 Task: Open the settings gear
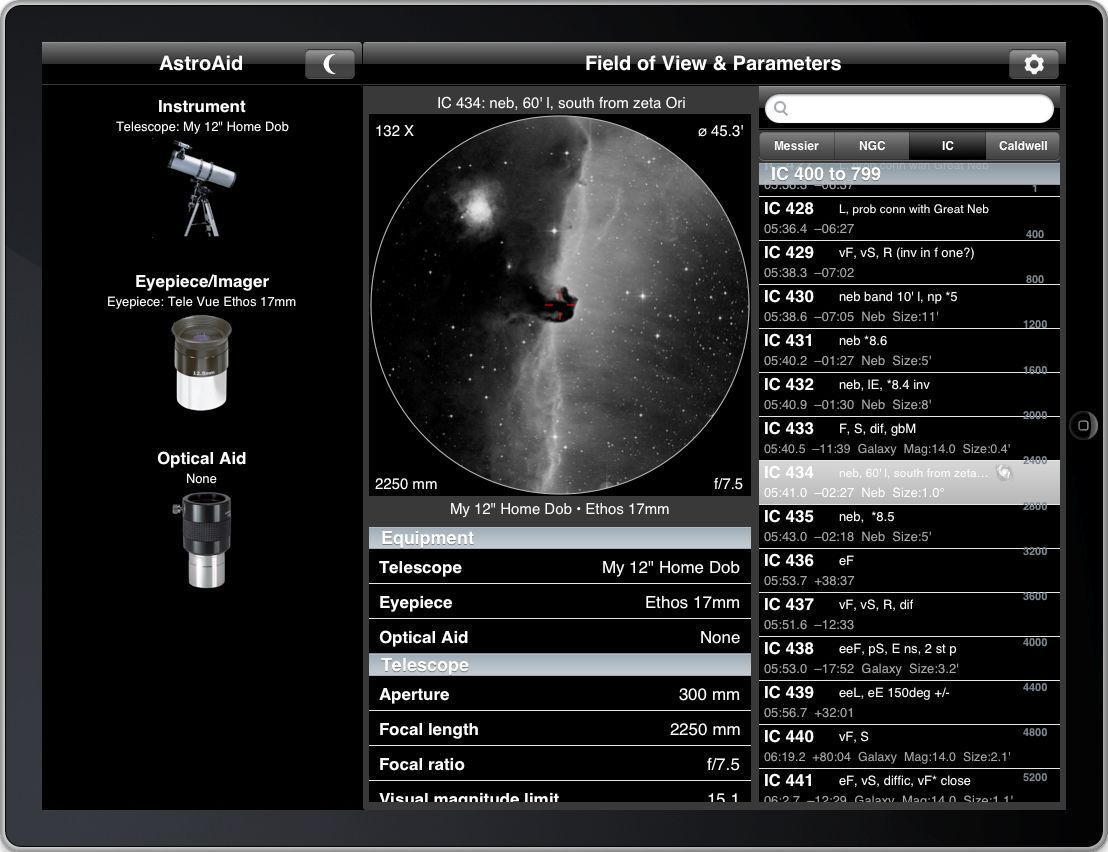(x=1033, y=63)
